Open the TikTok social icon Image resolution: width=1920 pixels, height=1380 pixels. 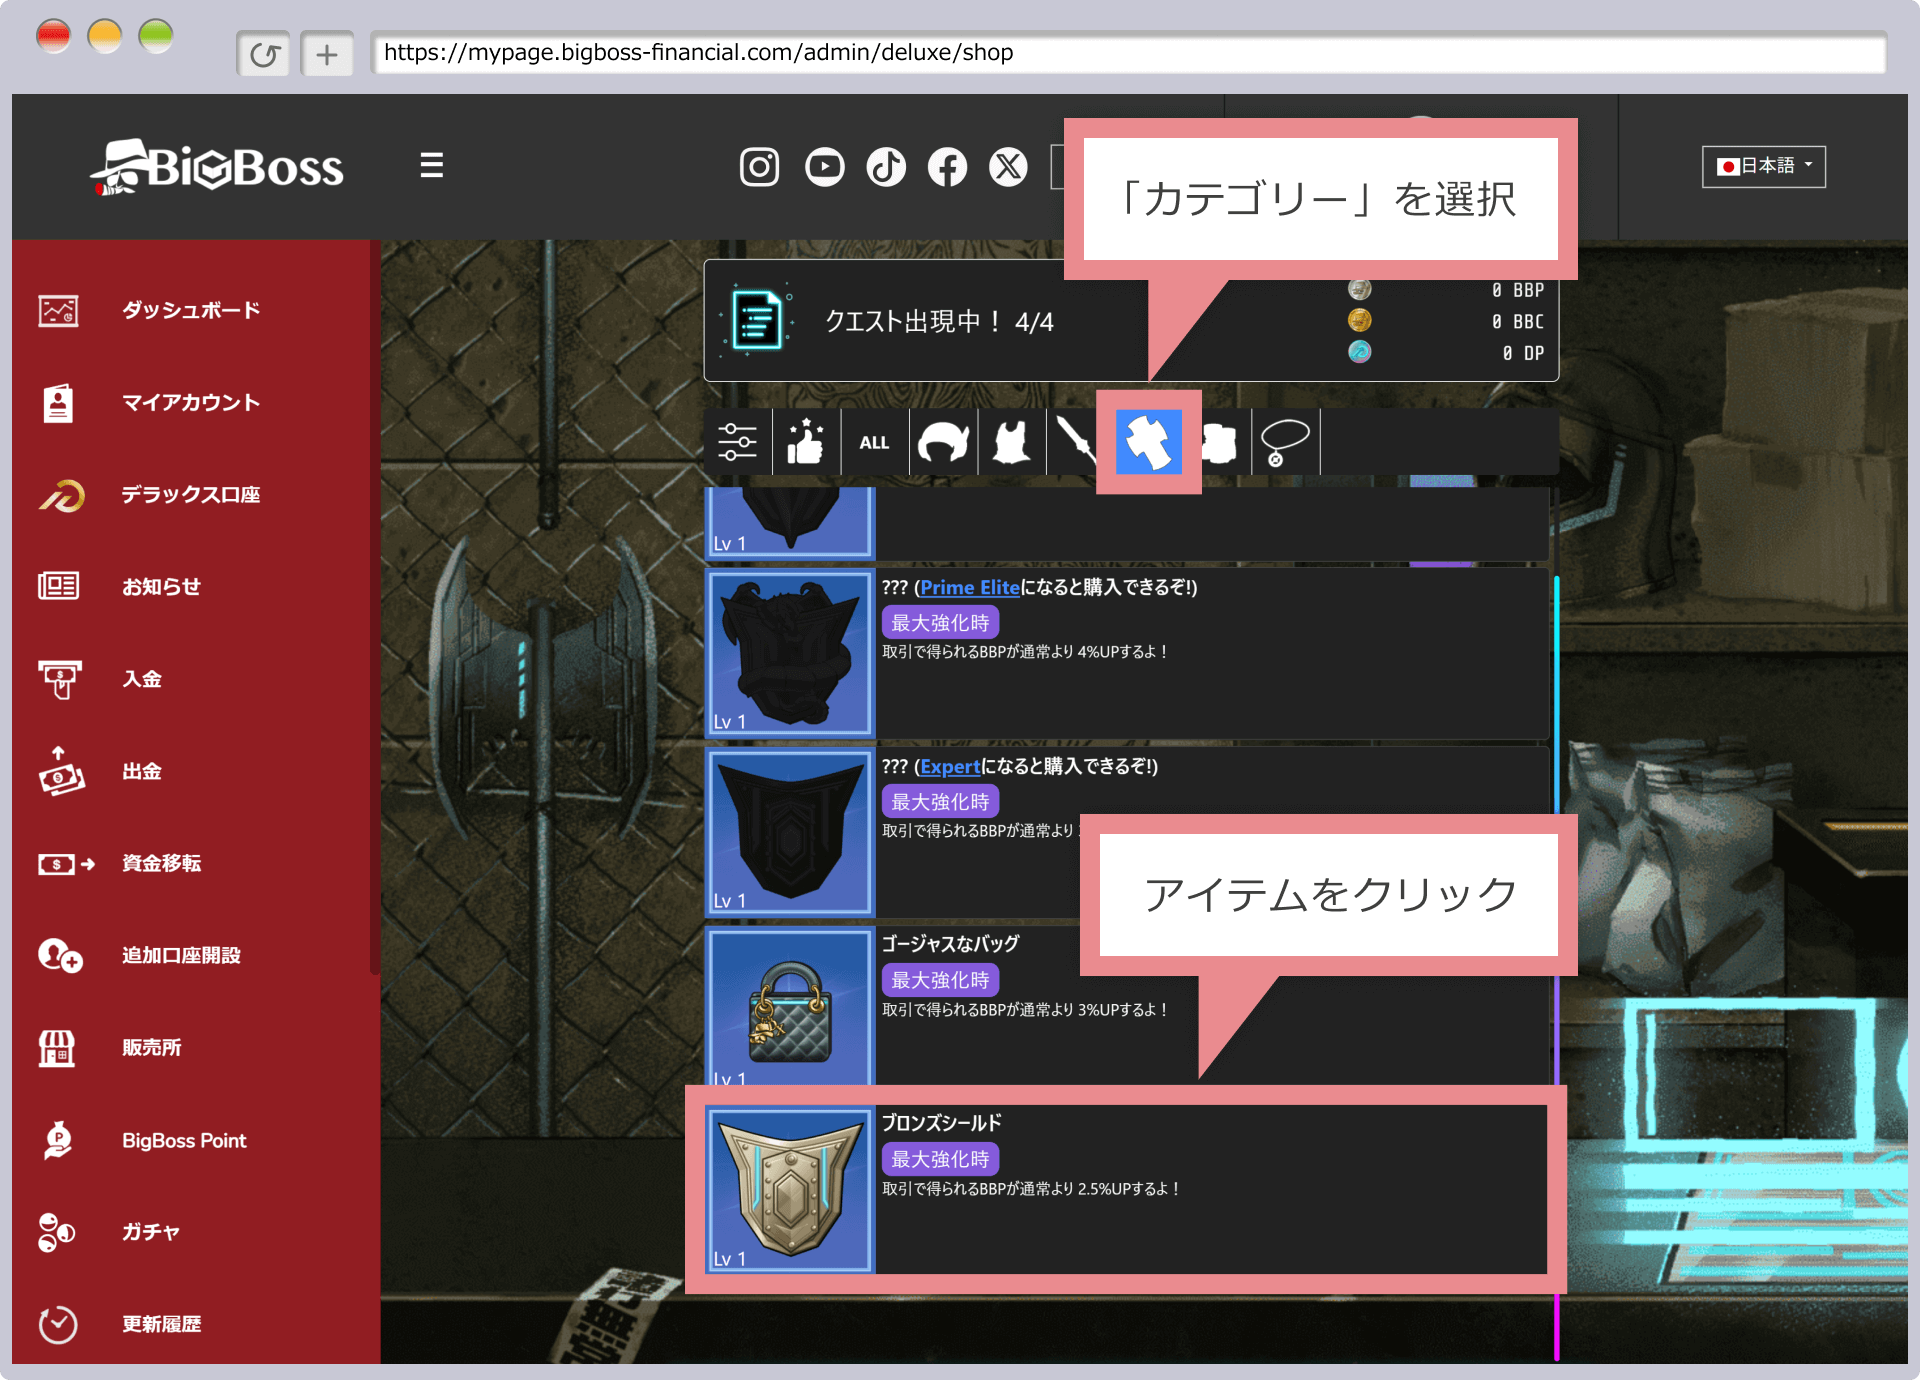click(x=886, y=167)
